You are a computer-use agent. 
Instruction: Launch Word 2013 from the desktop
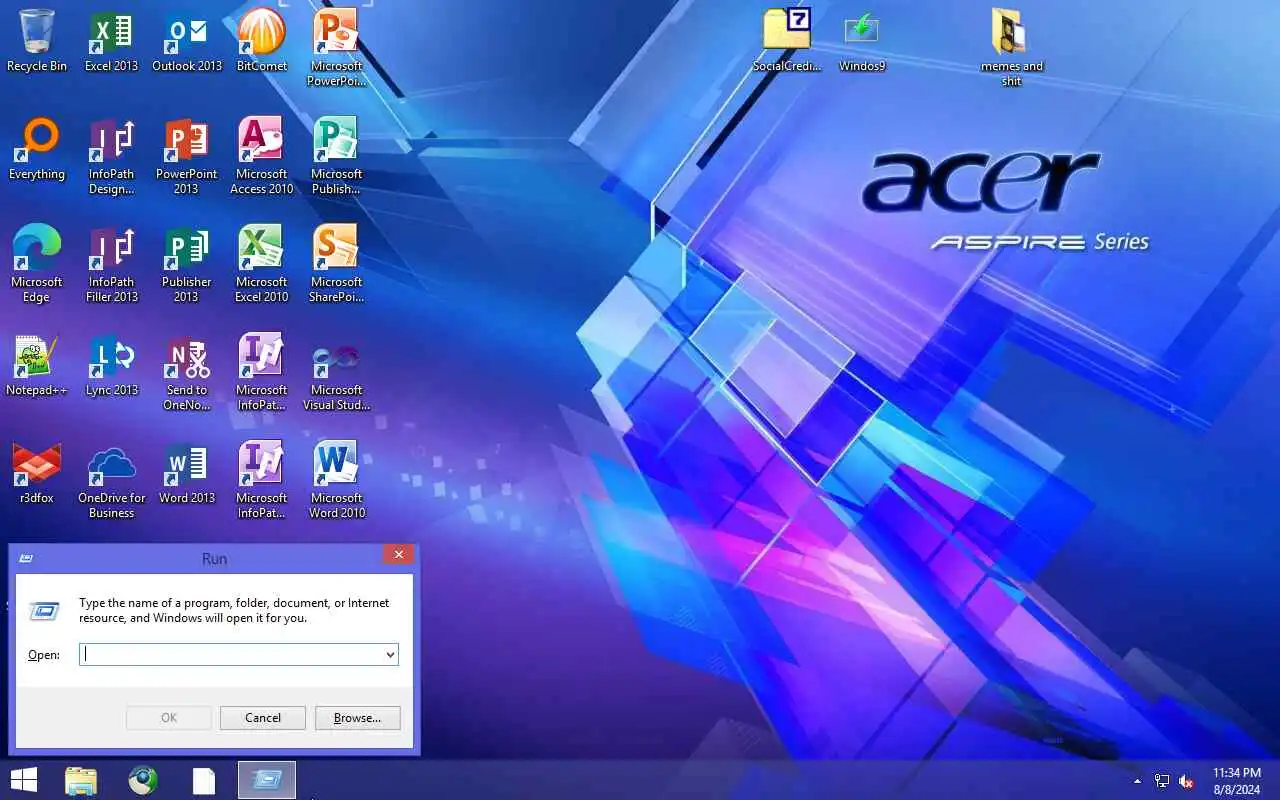click(x=187, y=472)
